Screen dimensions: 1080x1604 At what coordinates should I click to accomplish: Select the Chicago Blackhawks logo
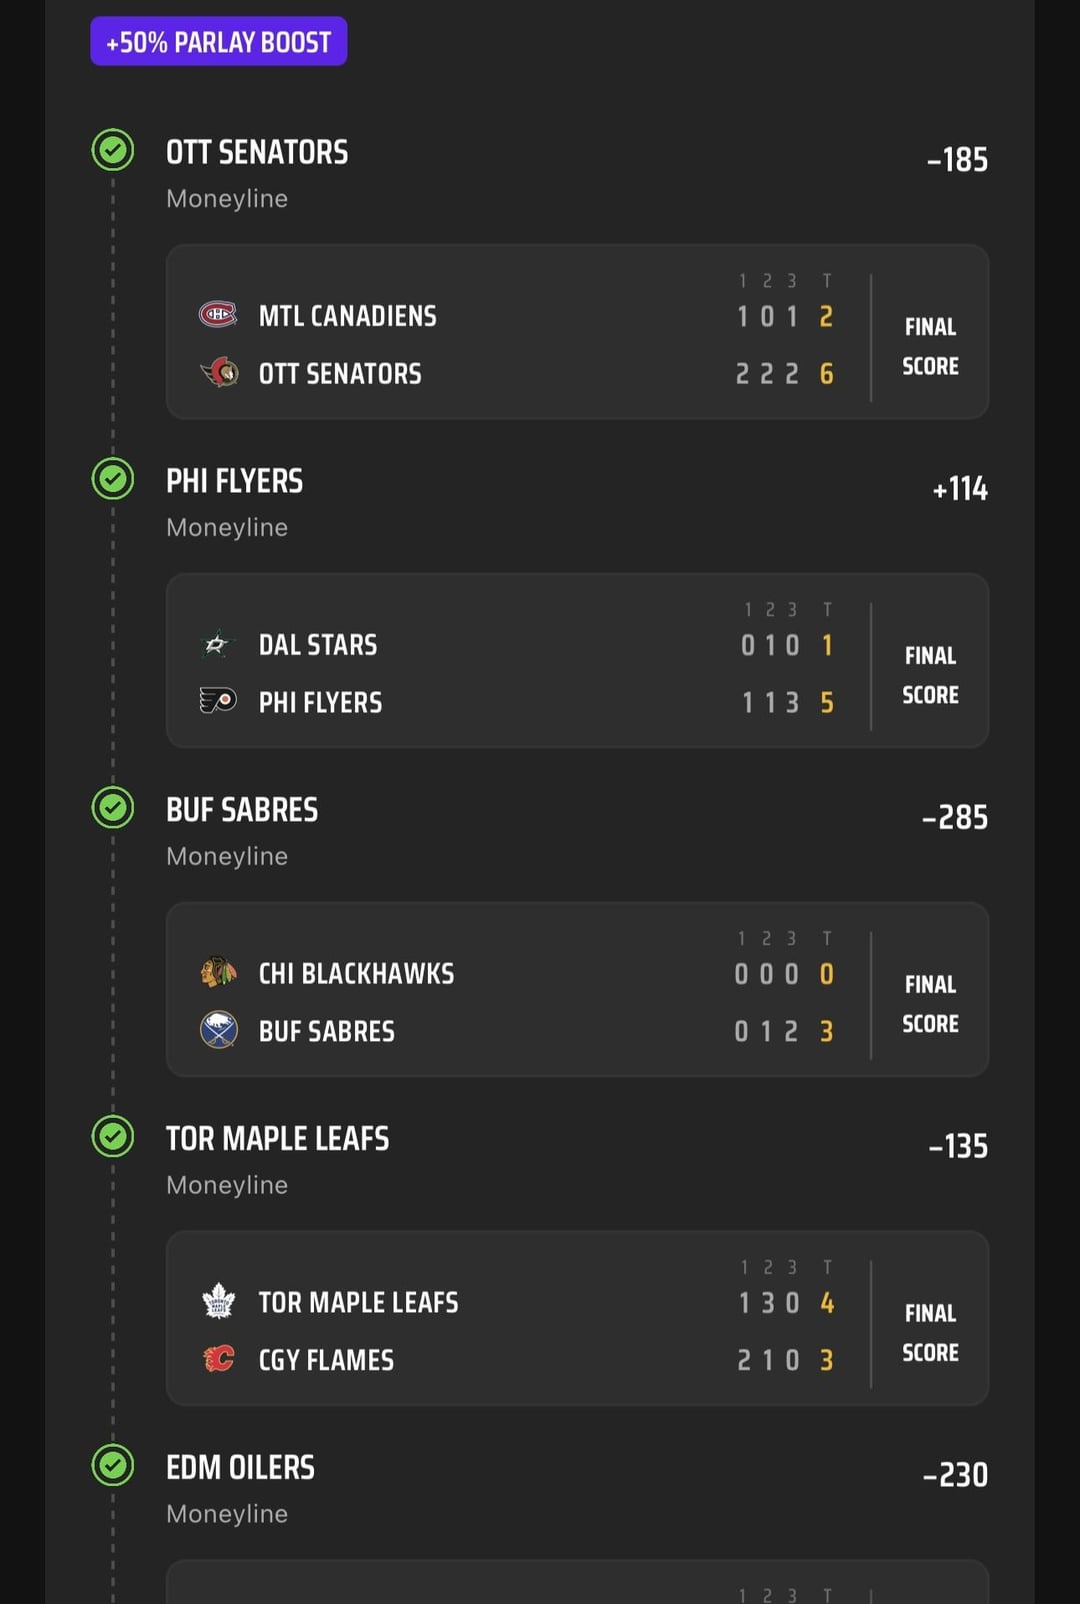[x=218, y=972]
